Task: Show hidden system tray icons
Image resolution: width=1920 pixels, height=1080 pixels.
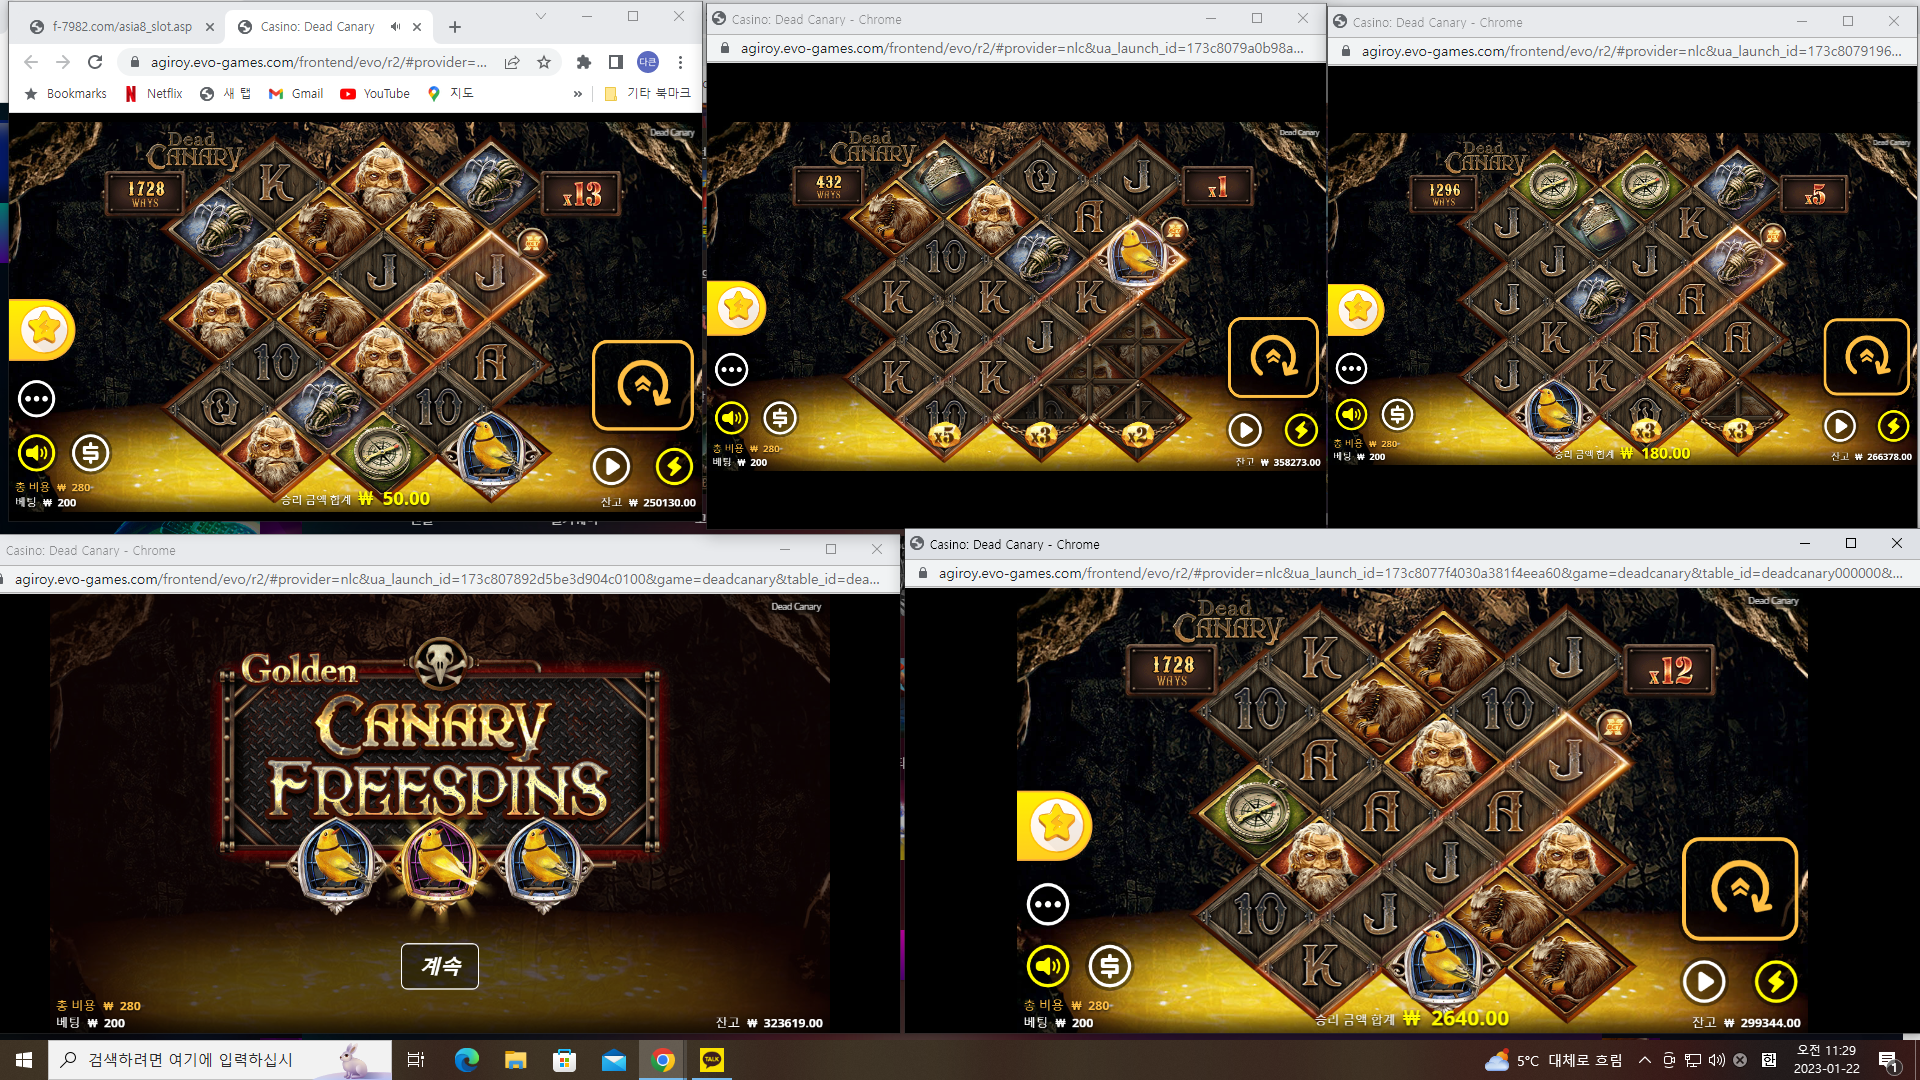Action: point(1645,1060)
